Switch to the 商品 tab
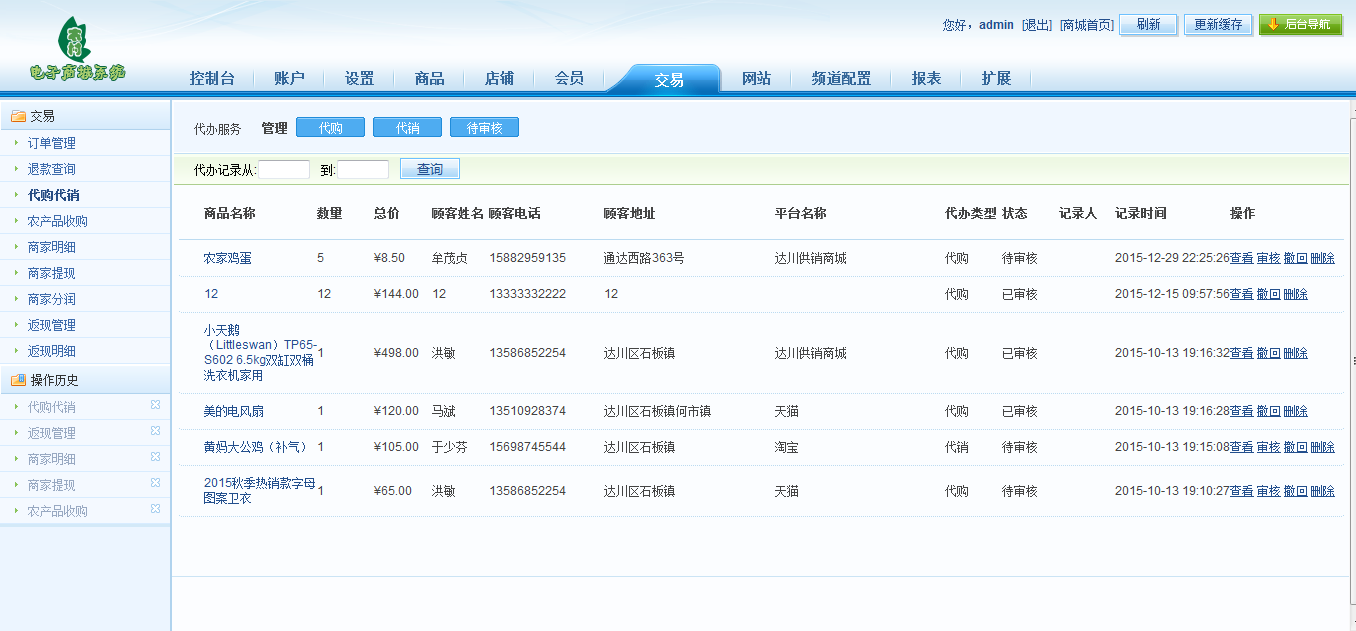 [x=429, y=78]
